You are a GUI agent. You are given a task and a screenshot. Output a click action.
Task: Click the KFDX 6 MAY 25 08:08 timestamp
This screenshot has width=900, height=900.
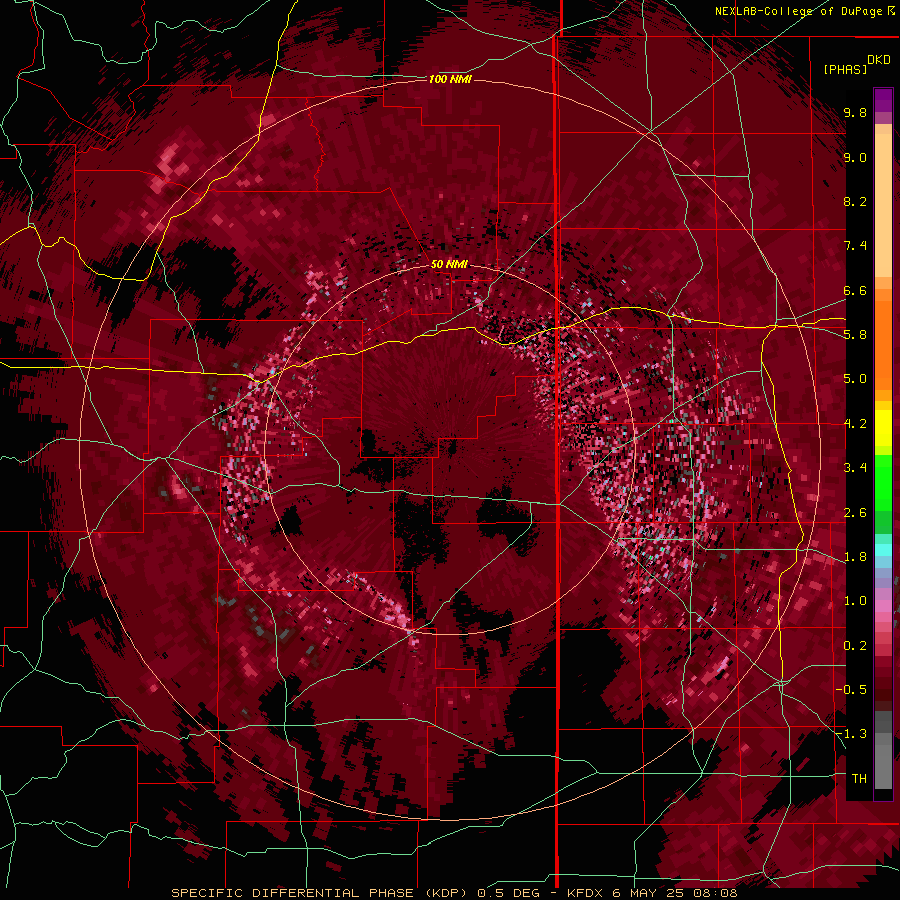pos(651,893)
